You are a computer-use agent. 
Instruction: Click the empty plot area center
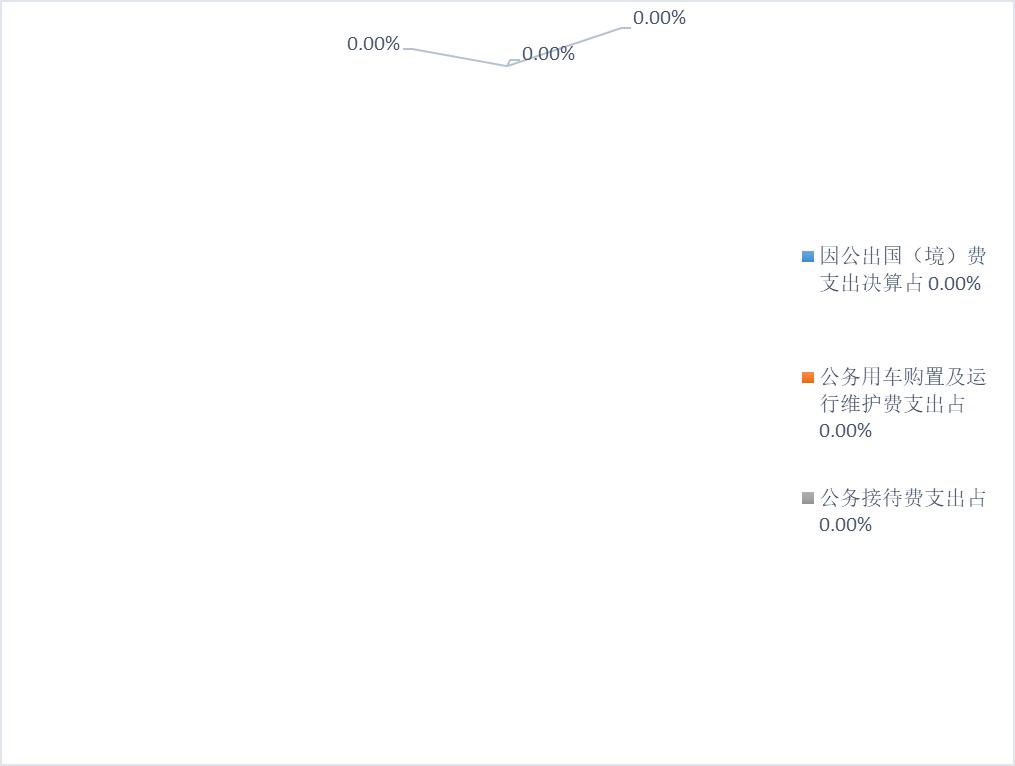pos(400,400)
